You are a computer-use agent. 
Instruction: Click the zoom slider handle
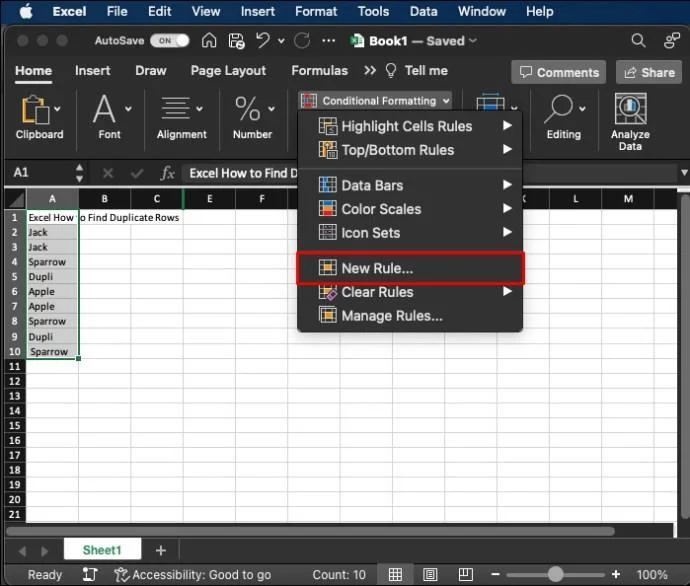pos(555,575)
